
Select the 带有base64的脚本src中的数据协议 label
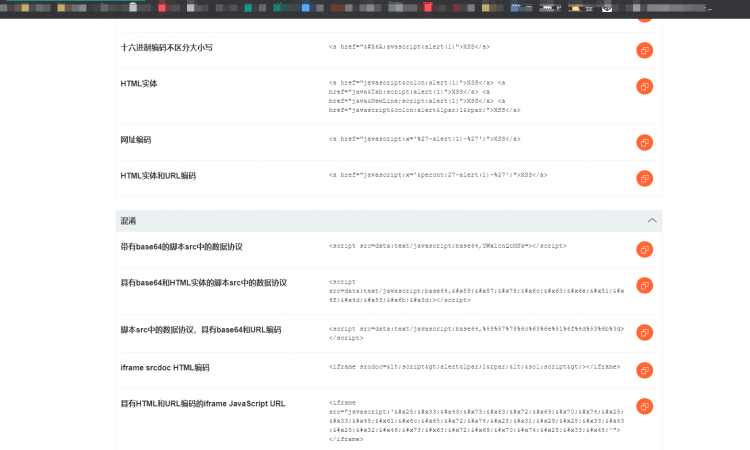tap(182, 247)
